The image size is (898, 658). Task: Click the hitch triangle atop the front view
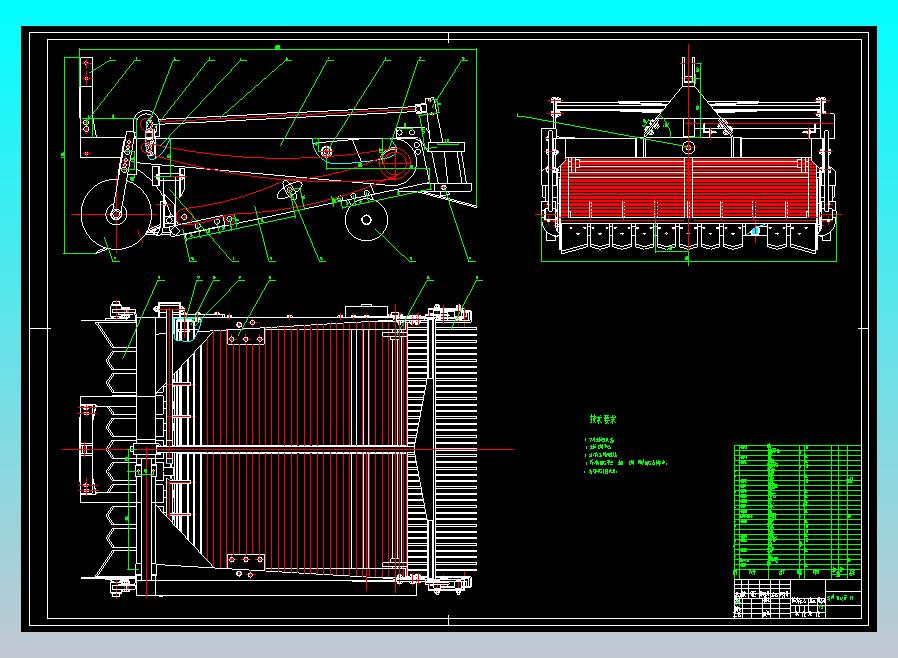click(688, 112)
